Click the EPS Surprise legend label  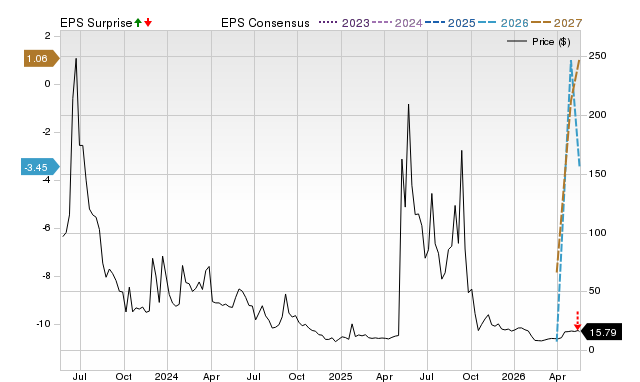[96, 23]
